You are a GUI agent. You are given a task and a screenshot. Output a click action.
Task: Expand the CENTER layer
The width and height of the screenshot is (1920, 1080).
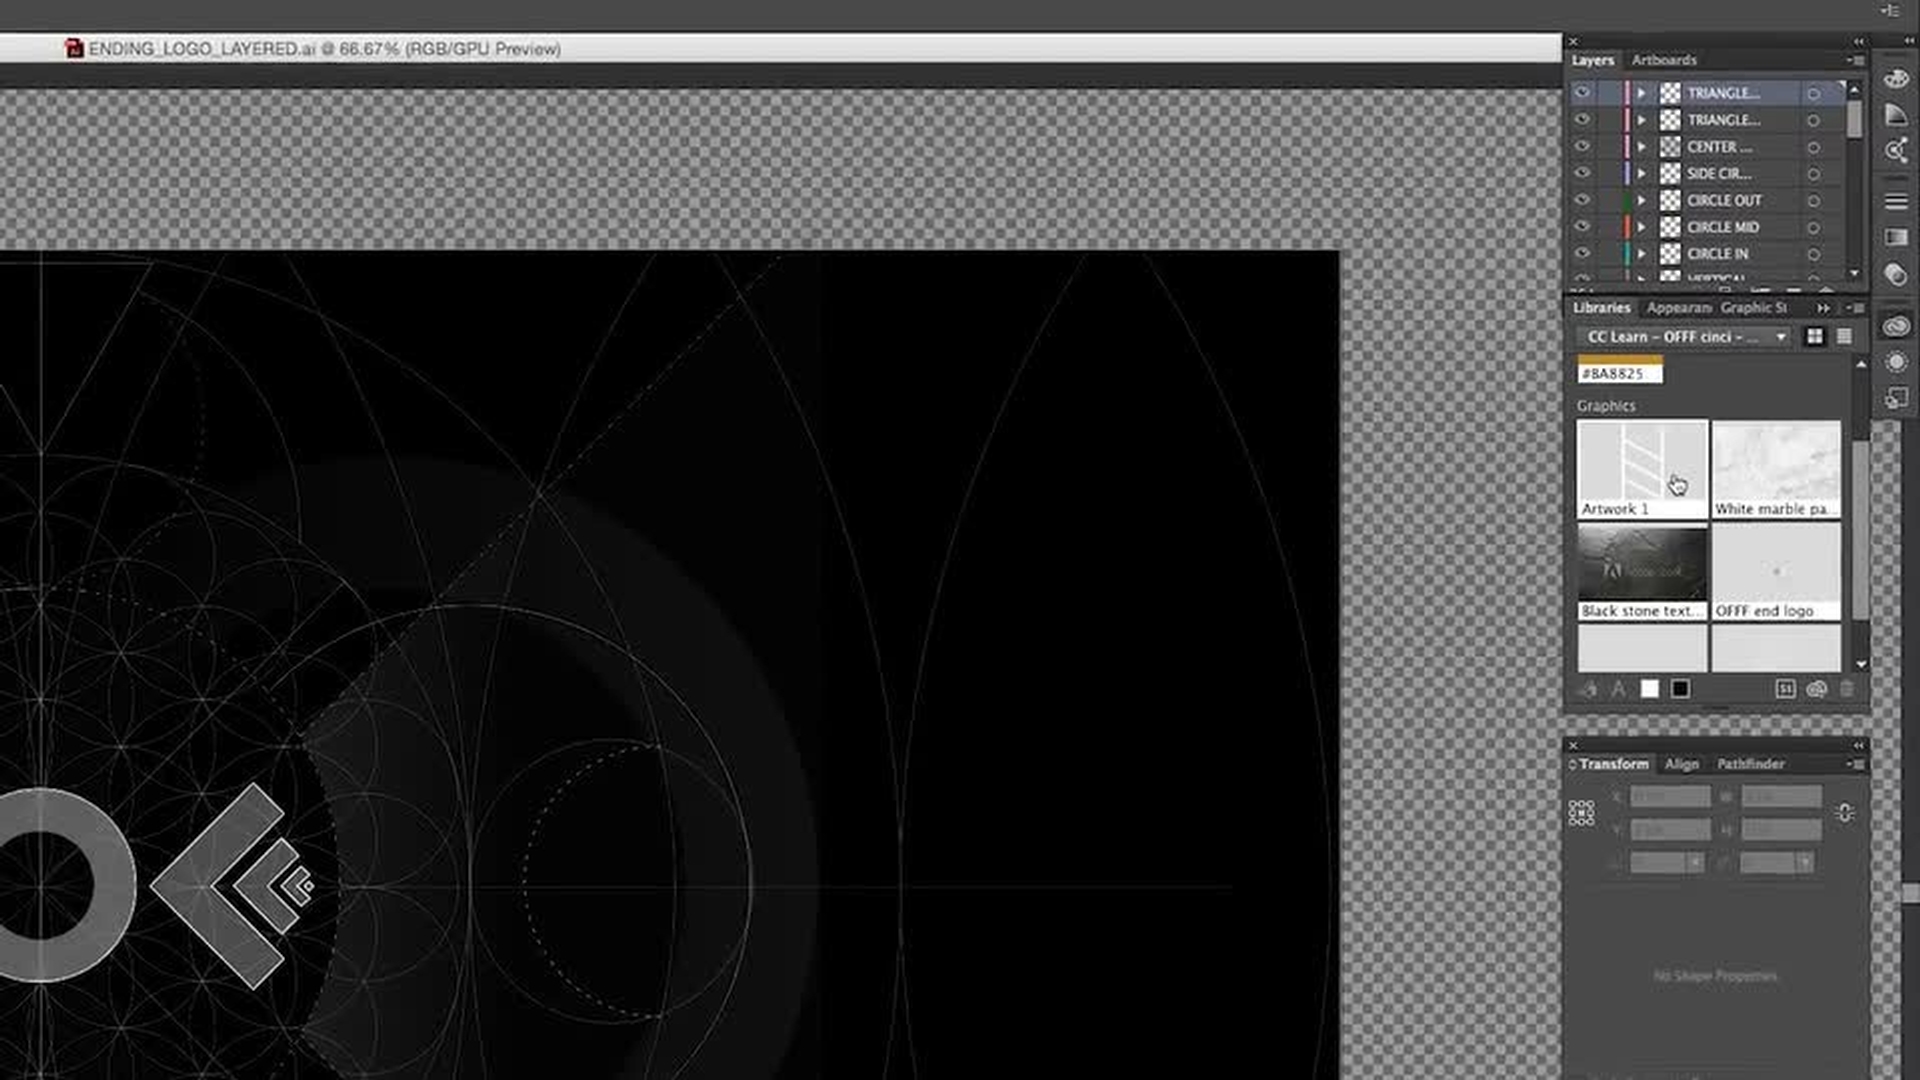pyautogui.click(x=1641, y=147)
